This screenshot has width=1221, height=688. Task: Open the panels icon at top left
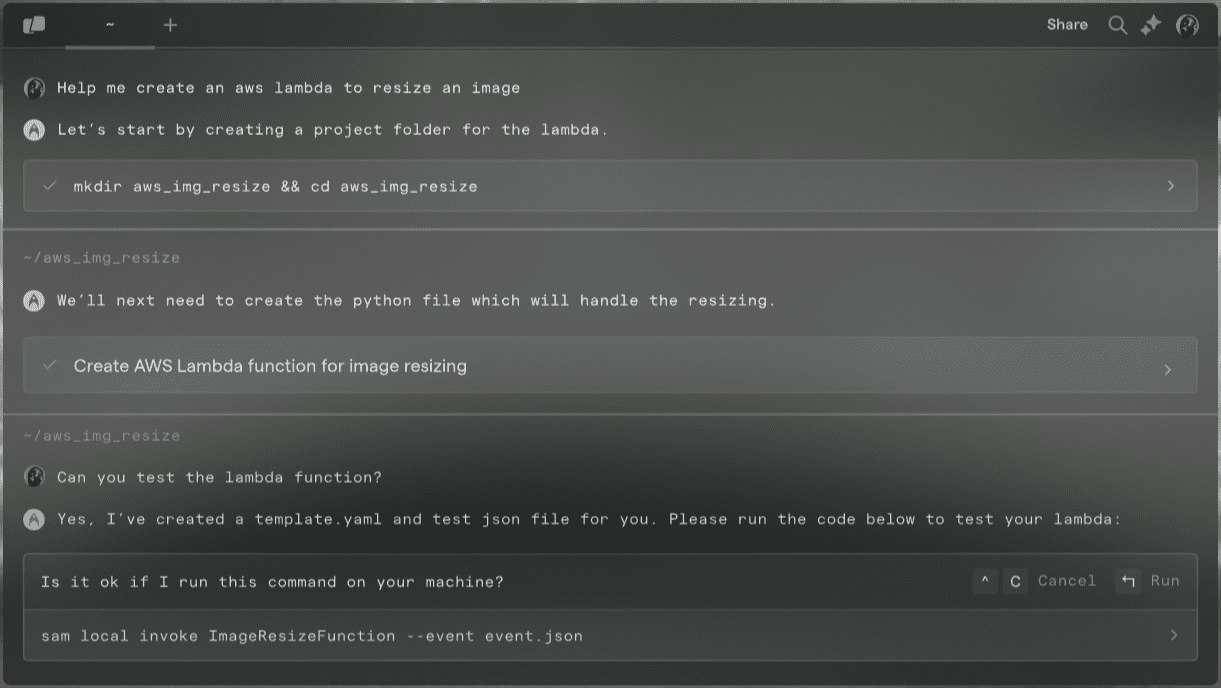click(35, 25)
